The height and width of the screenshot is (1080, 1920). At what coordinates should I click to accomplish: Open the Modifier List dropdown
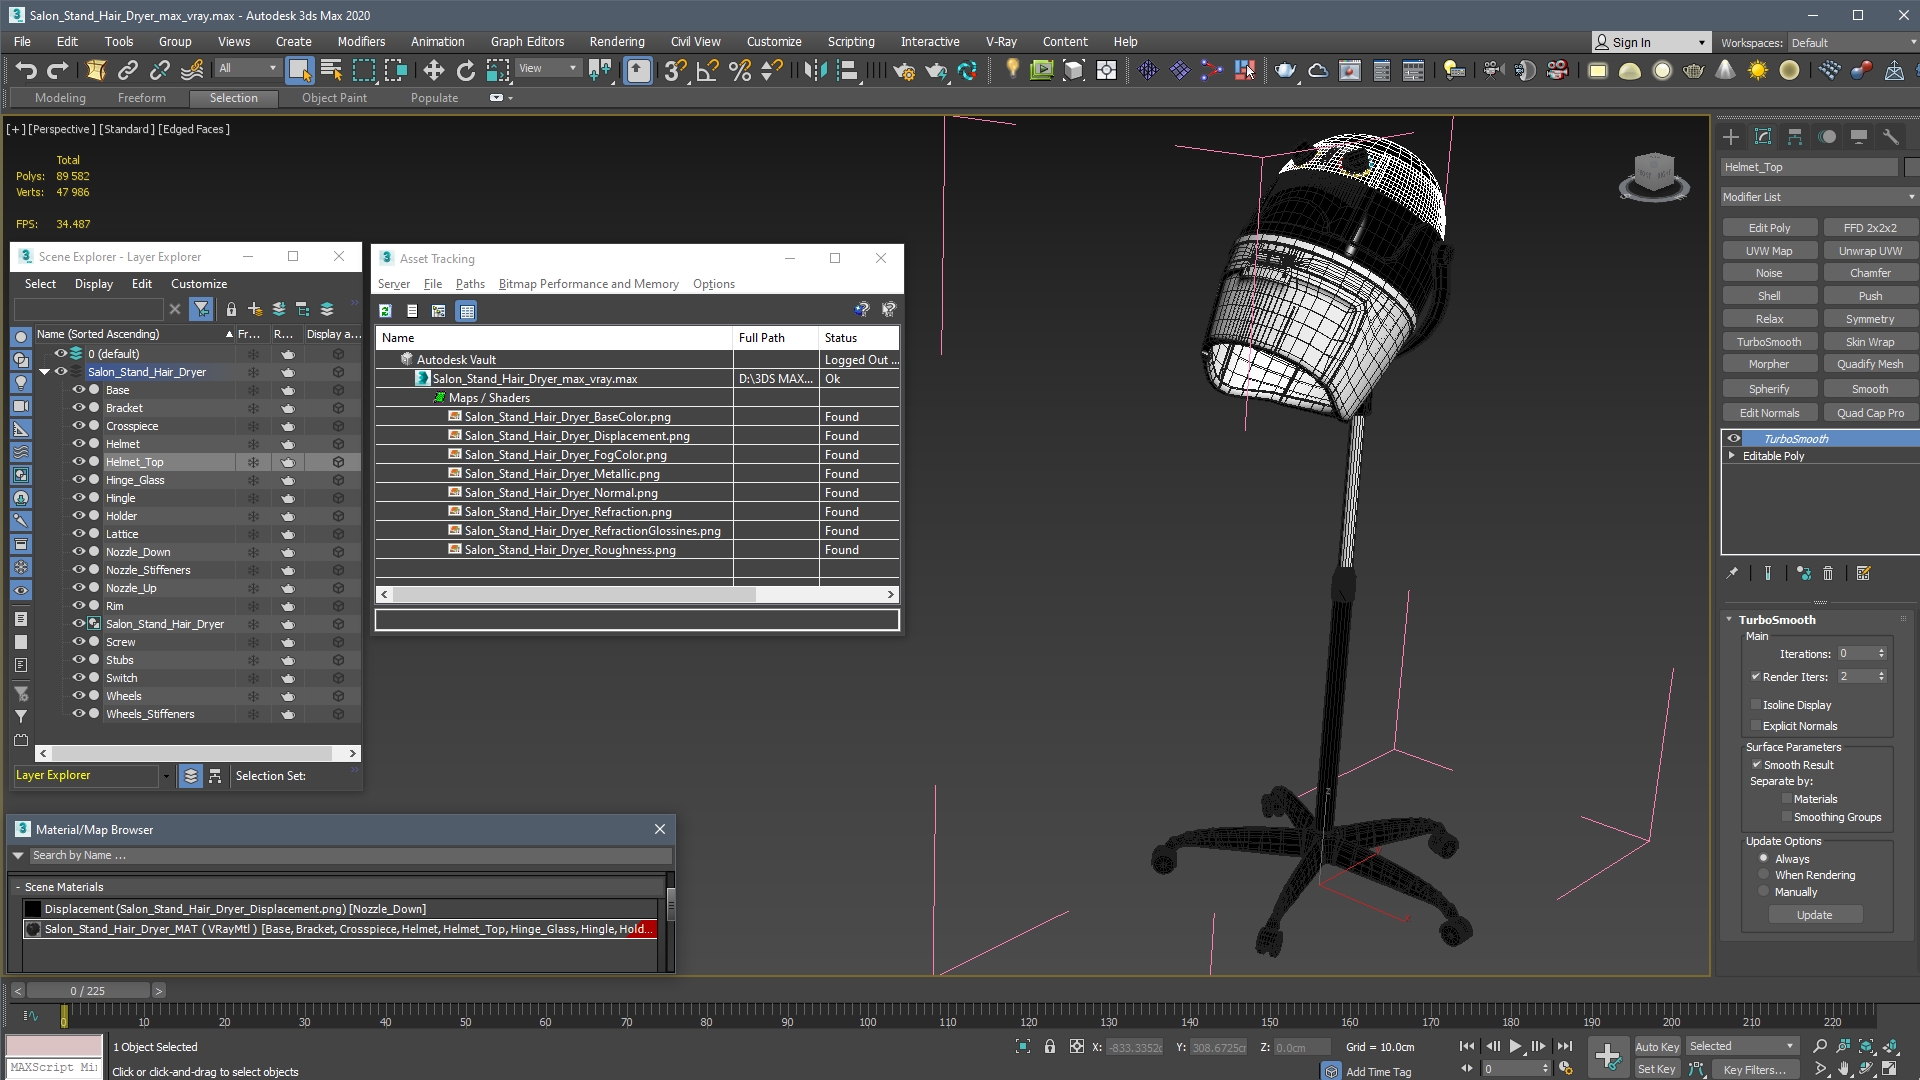1818,197
